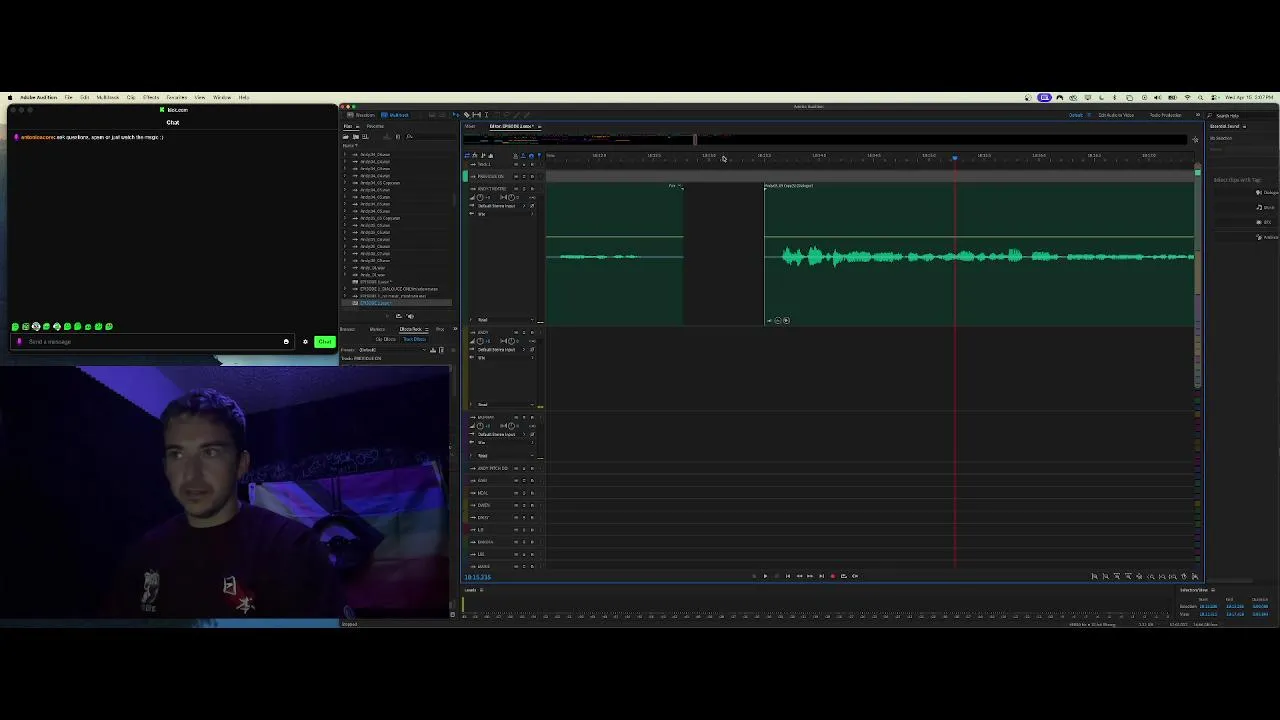The width and height of the screenshot is (1280, 720).
Task: Switch to Waveform view
Action: pyautogui.click(x=361, y=115)
